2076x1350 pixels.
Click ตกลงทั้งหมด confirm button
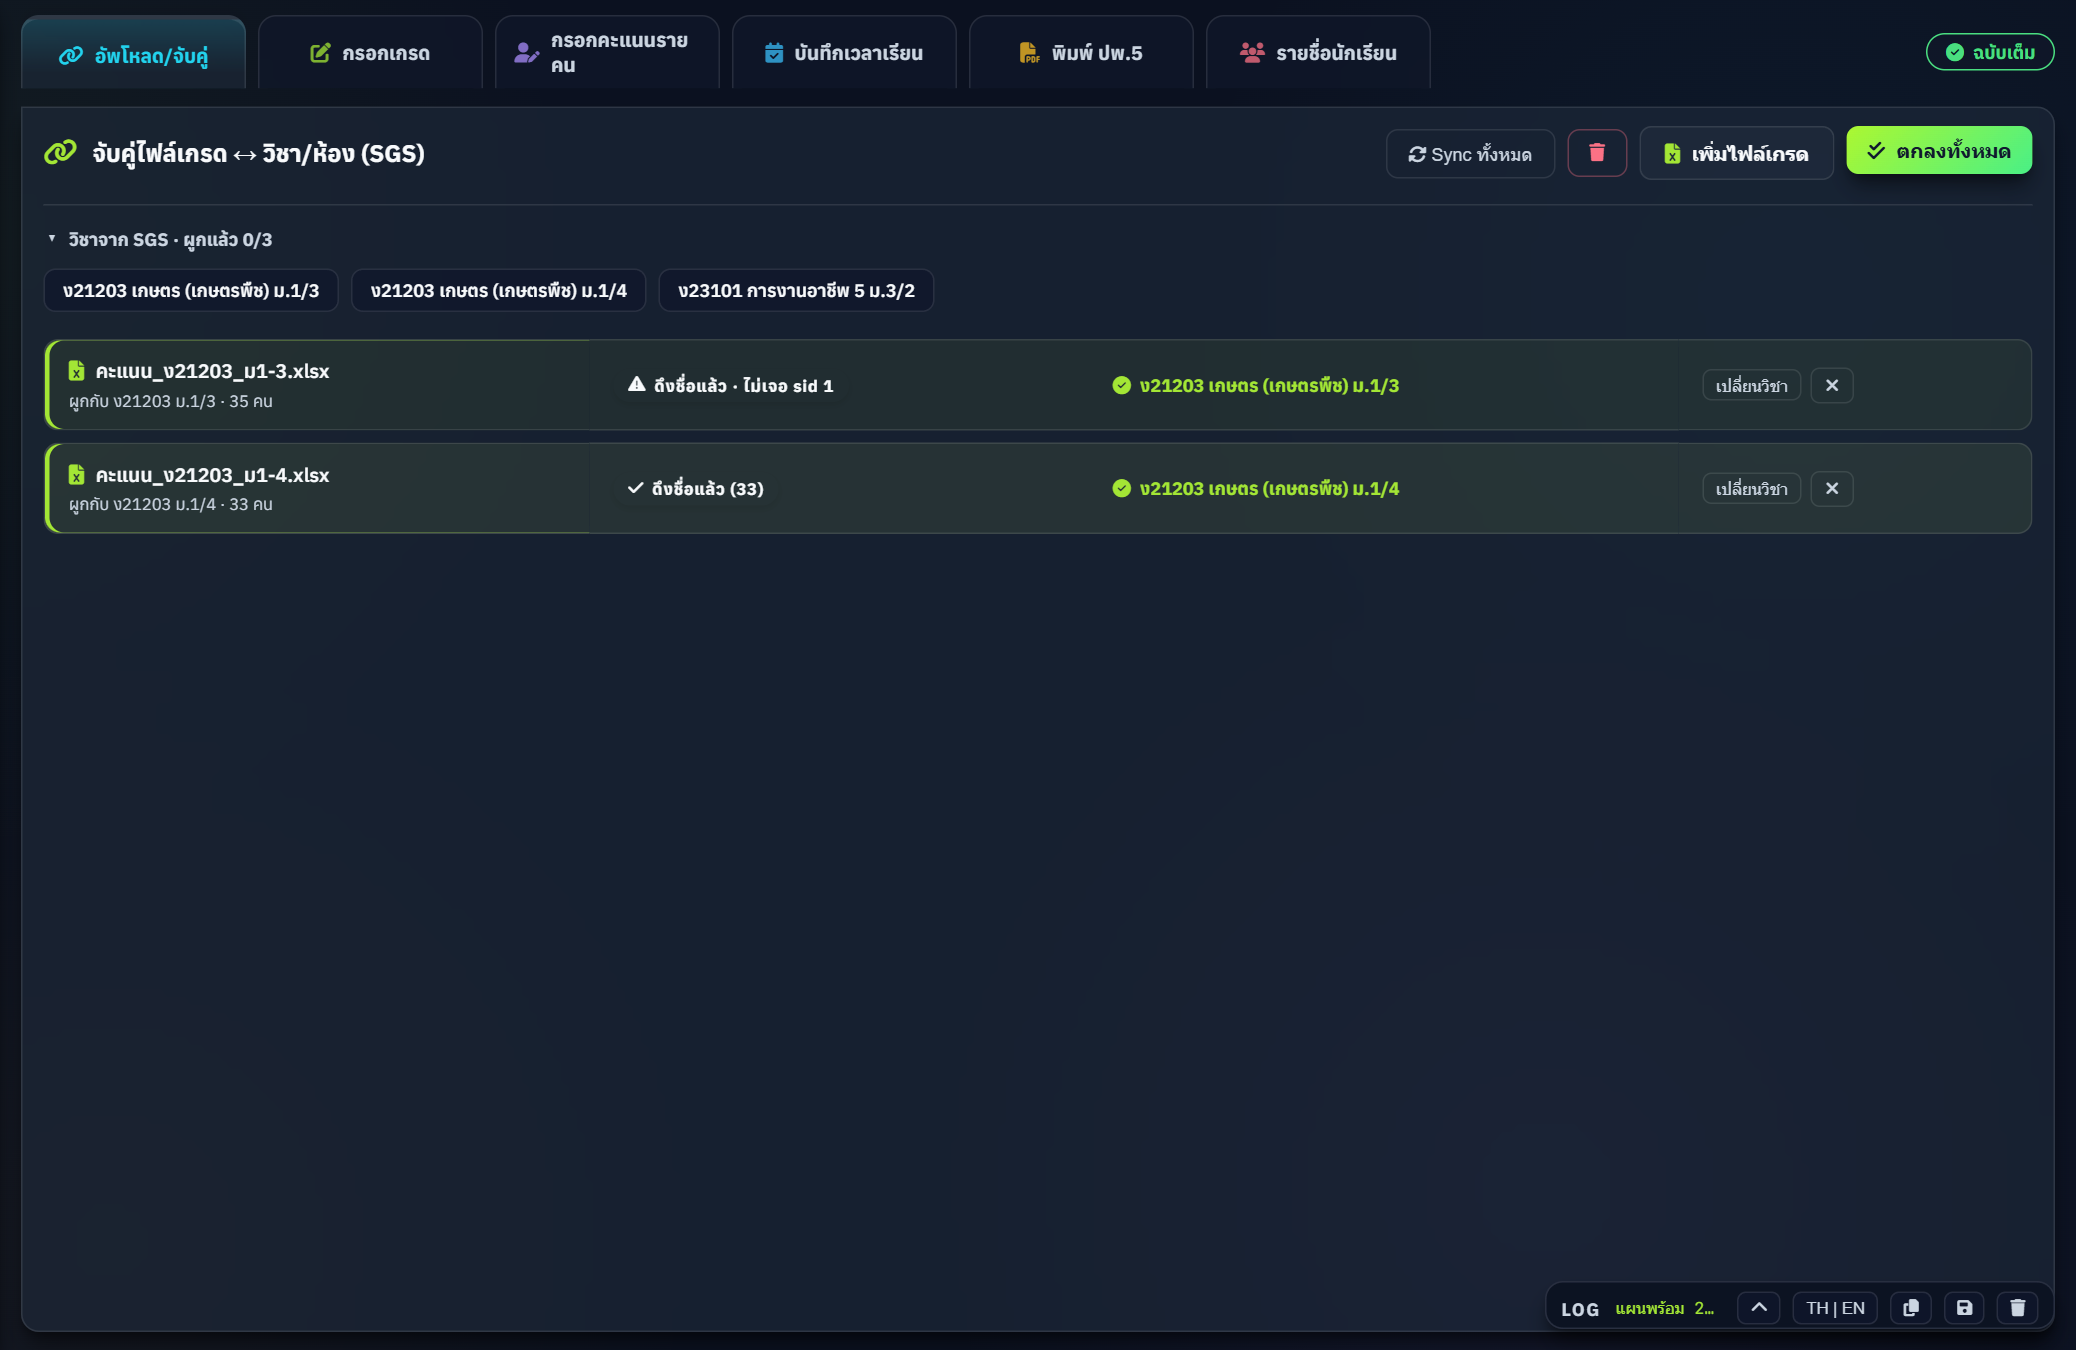[x=1939, y=151]
